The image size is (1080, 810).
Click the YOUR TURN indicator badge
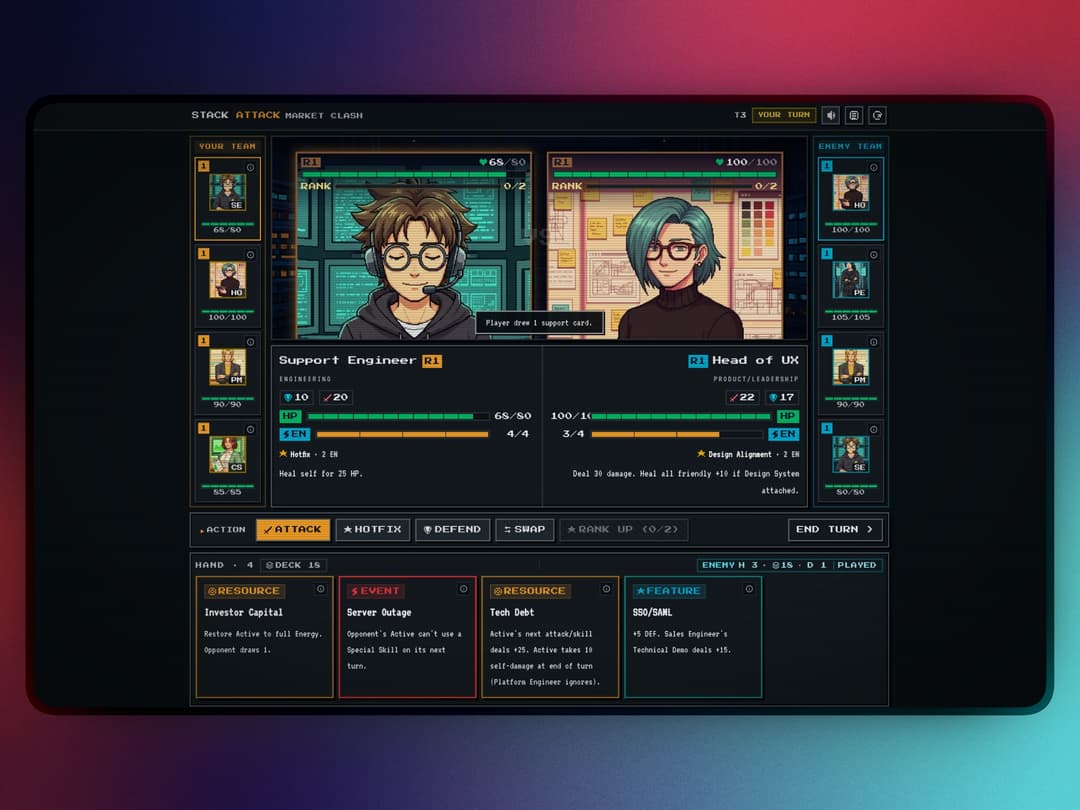(784, 115)
